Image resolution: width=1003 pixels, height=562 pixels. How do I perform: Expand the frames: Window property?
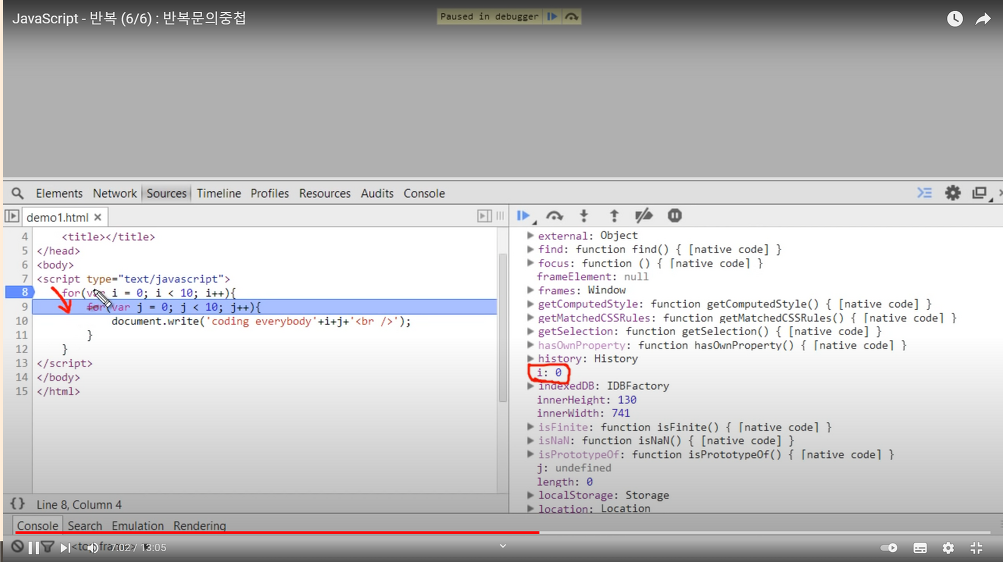pyautogui.click(x=530, y=290)
